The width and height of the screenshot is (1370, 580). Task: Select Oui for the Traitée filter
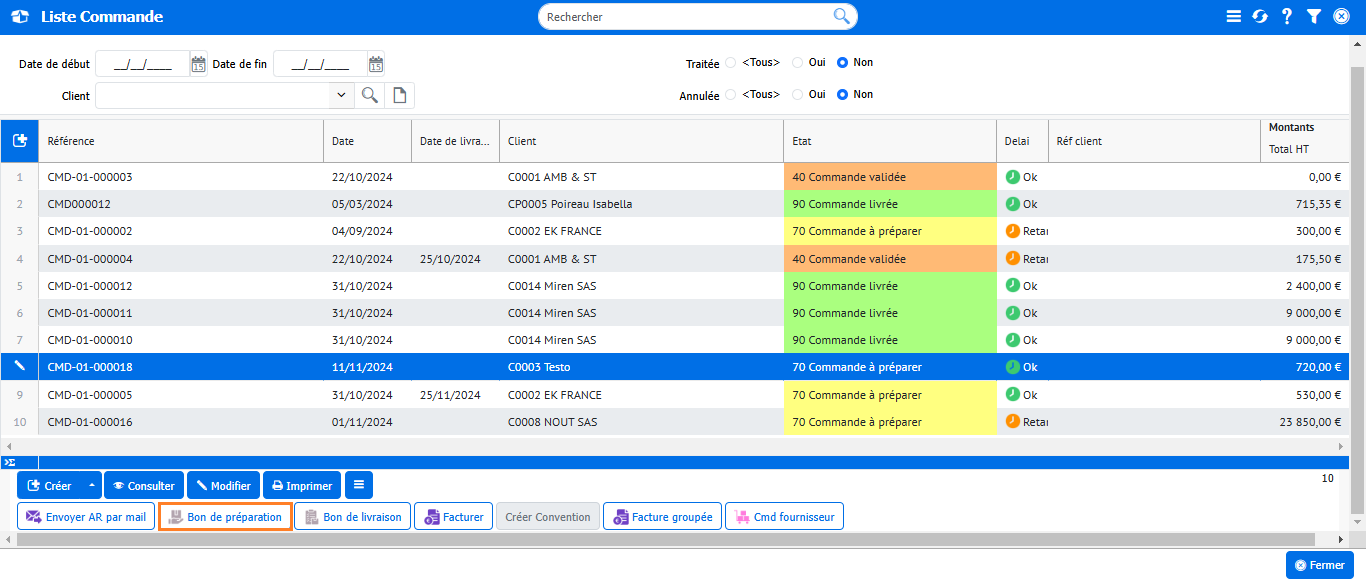pos(798,62)
